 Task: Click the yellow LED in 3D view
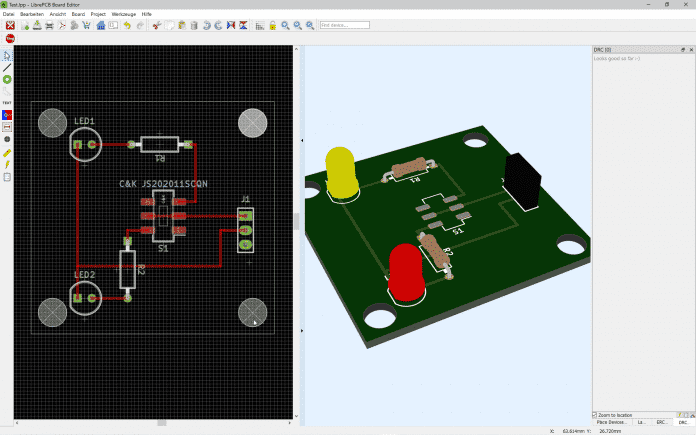(x=342, y=173)
